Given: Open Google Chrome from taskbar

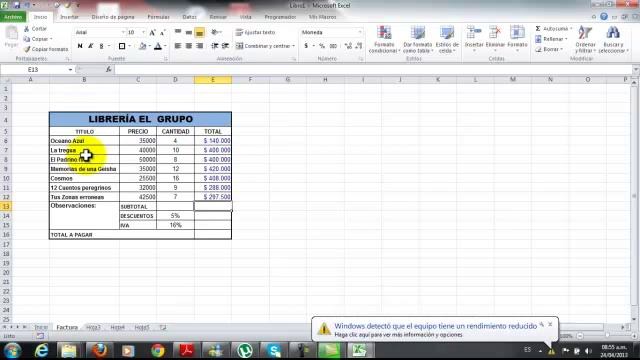Looking at the screenshot, I should pos(158,351).
